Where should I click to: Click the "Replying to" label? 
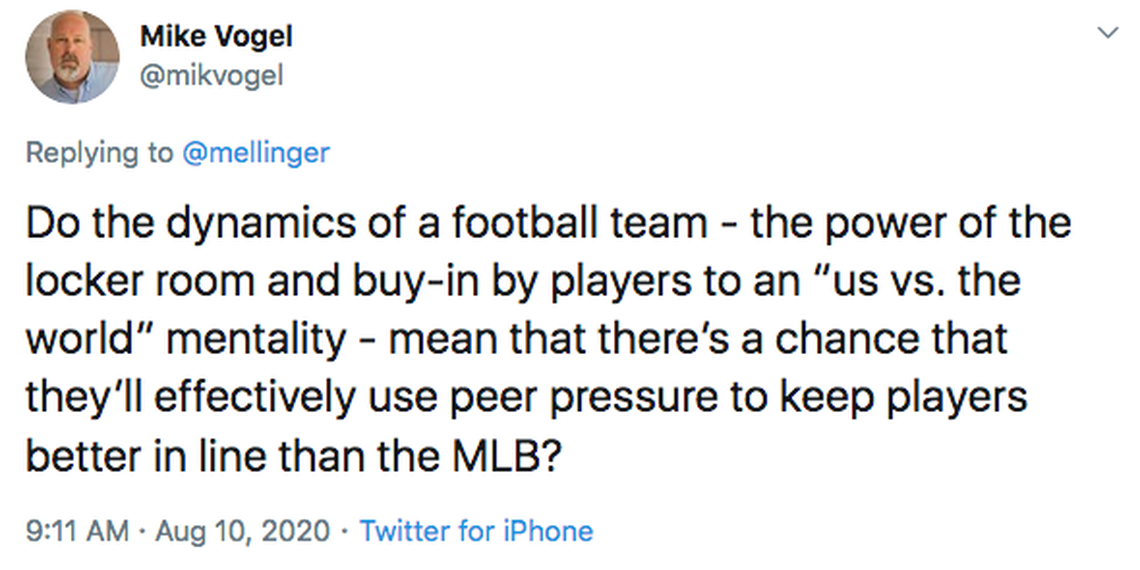click(99, 153)
